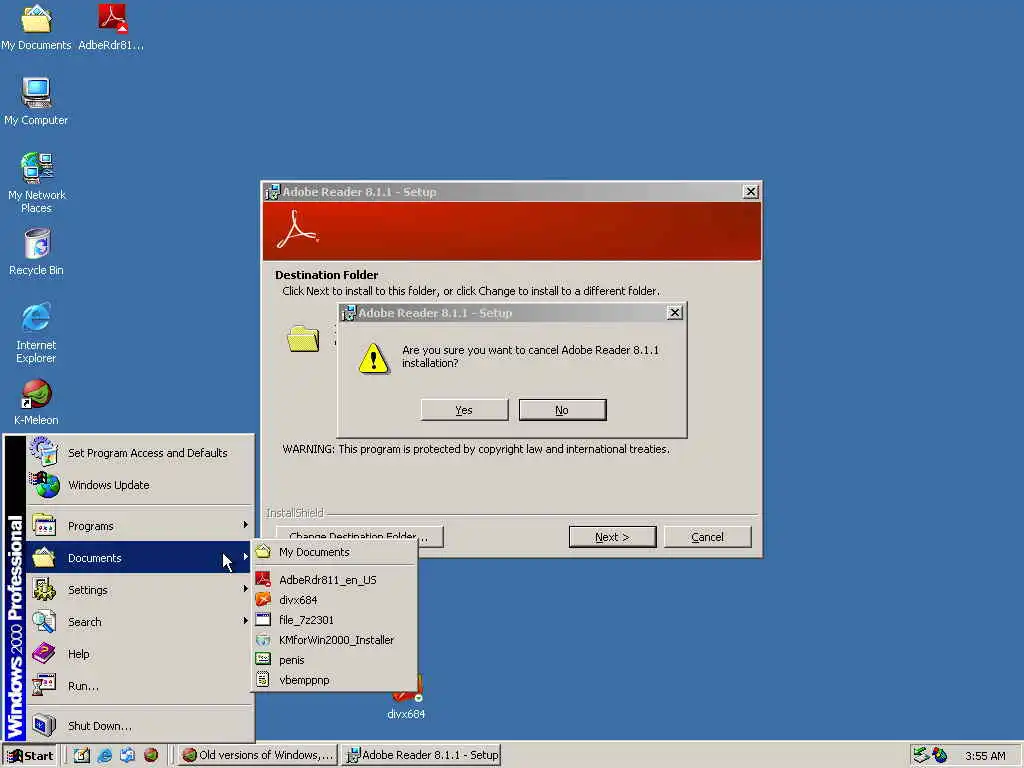Open recent item vbemppnp

tap(334, 680)
